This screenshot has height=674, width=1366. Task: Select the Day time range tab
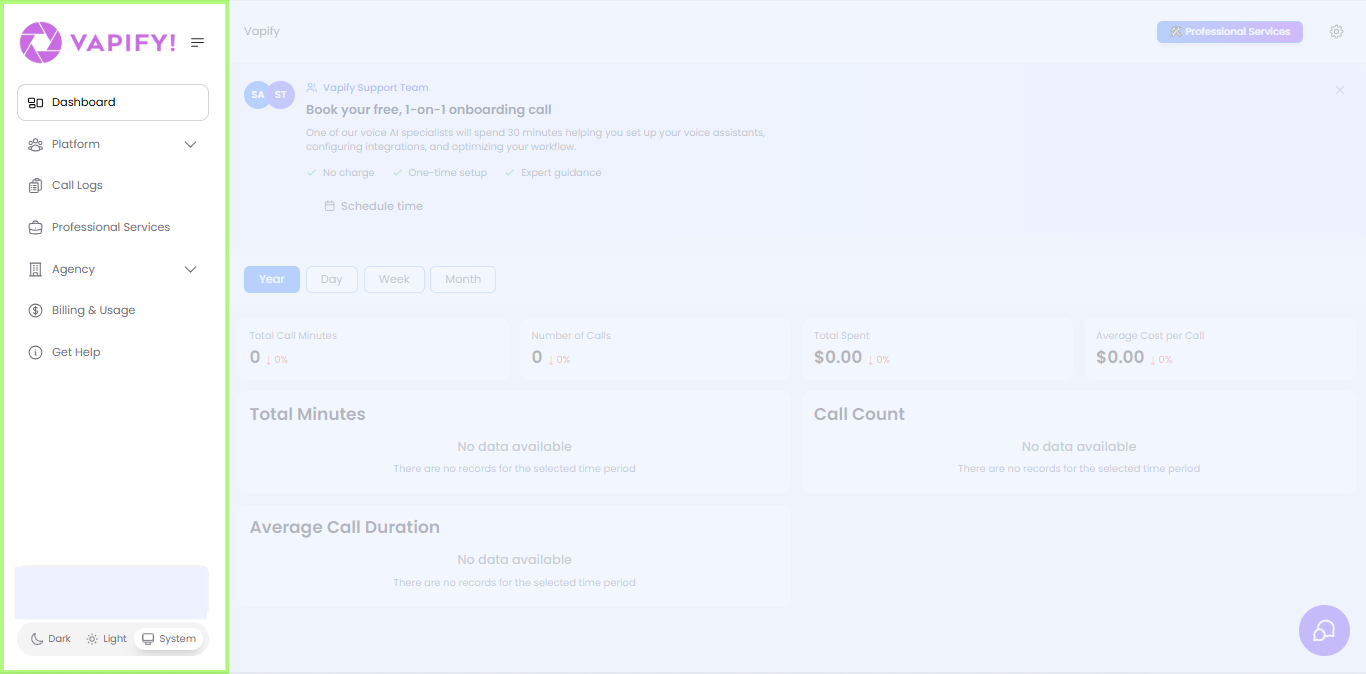(x=332, y=279)
